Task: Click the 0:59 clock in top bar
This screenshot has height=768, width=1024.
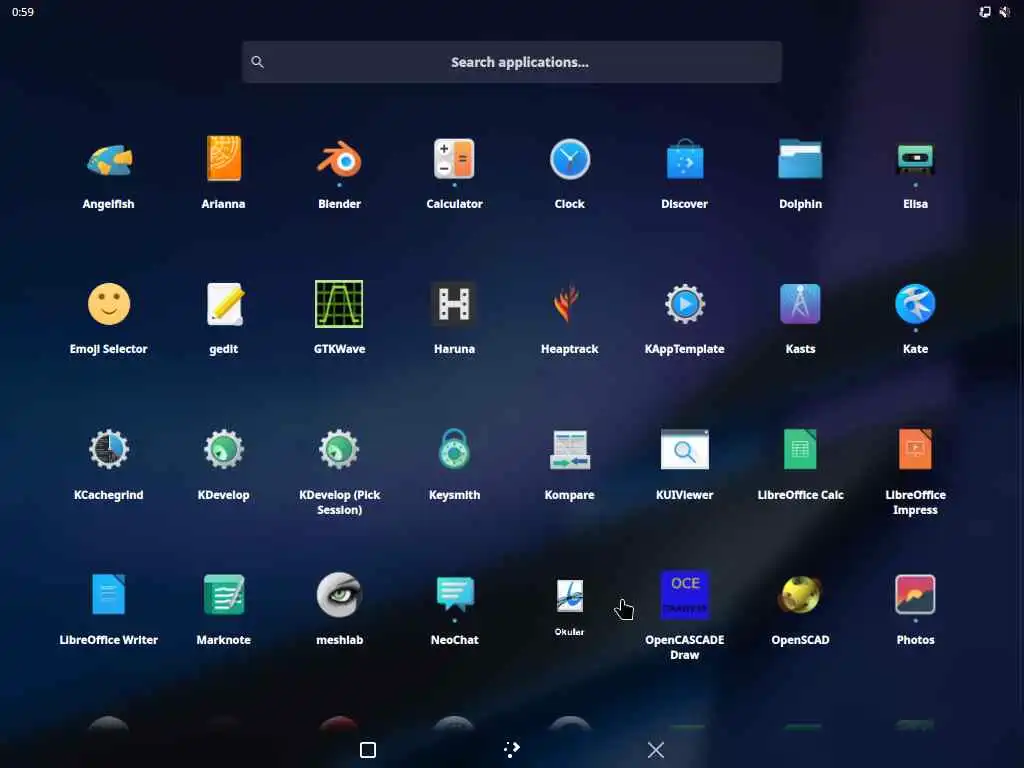Action: point(23,12)
